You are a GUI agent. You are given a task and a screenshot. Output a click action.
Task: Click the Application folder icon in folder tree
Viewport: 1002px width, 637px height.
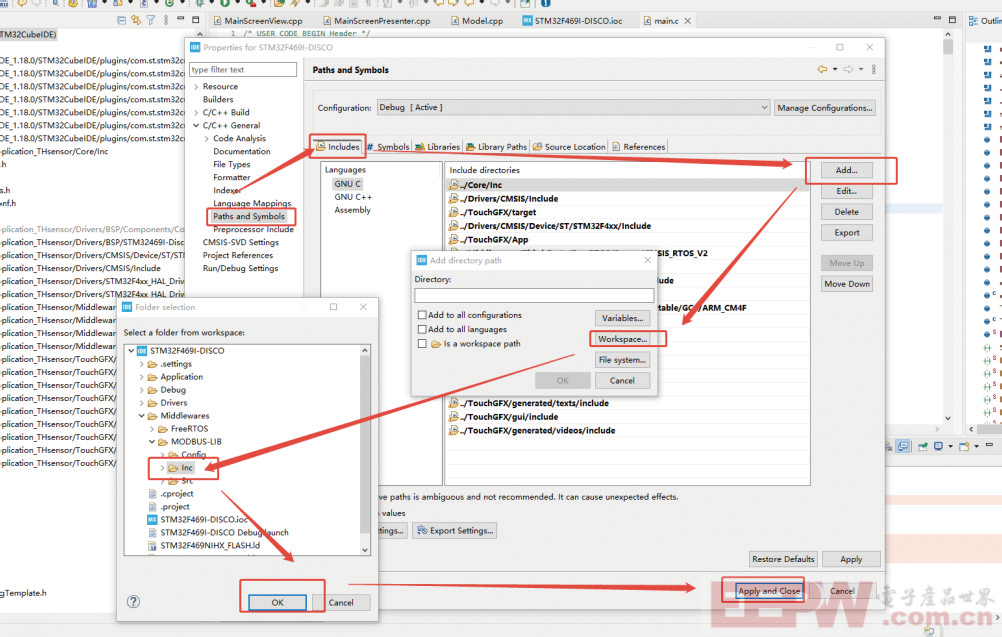(152, 377)
